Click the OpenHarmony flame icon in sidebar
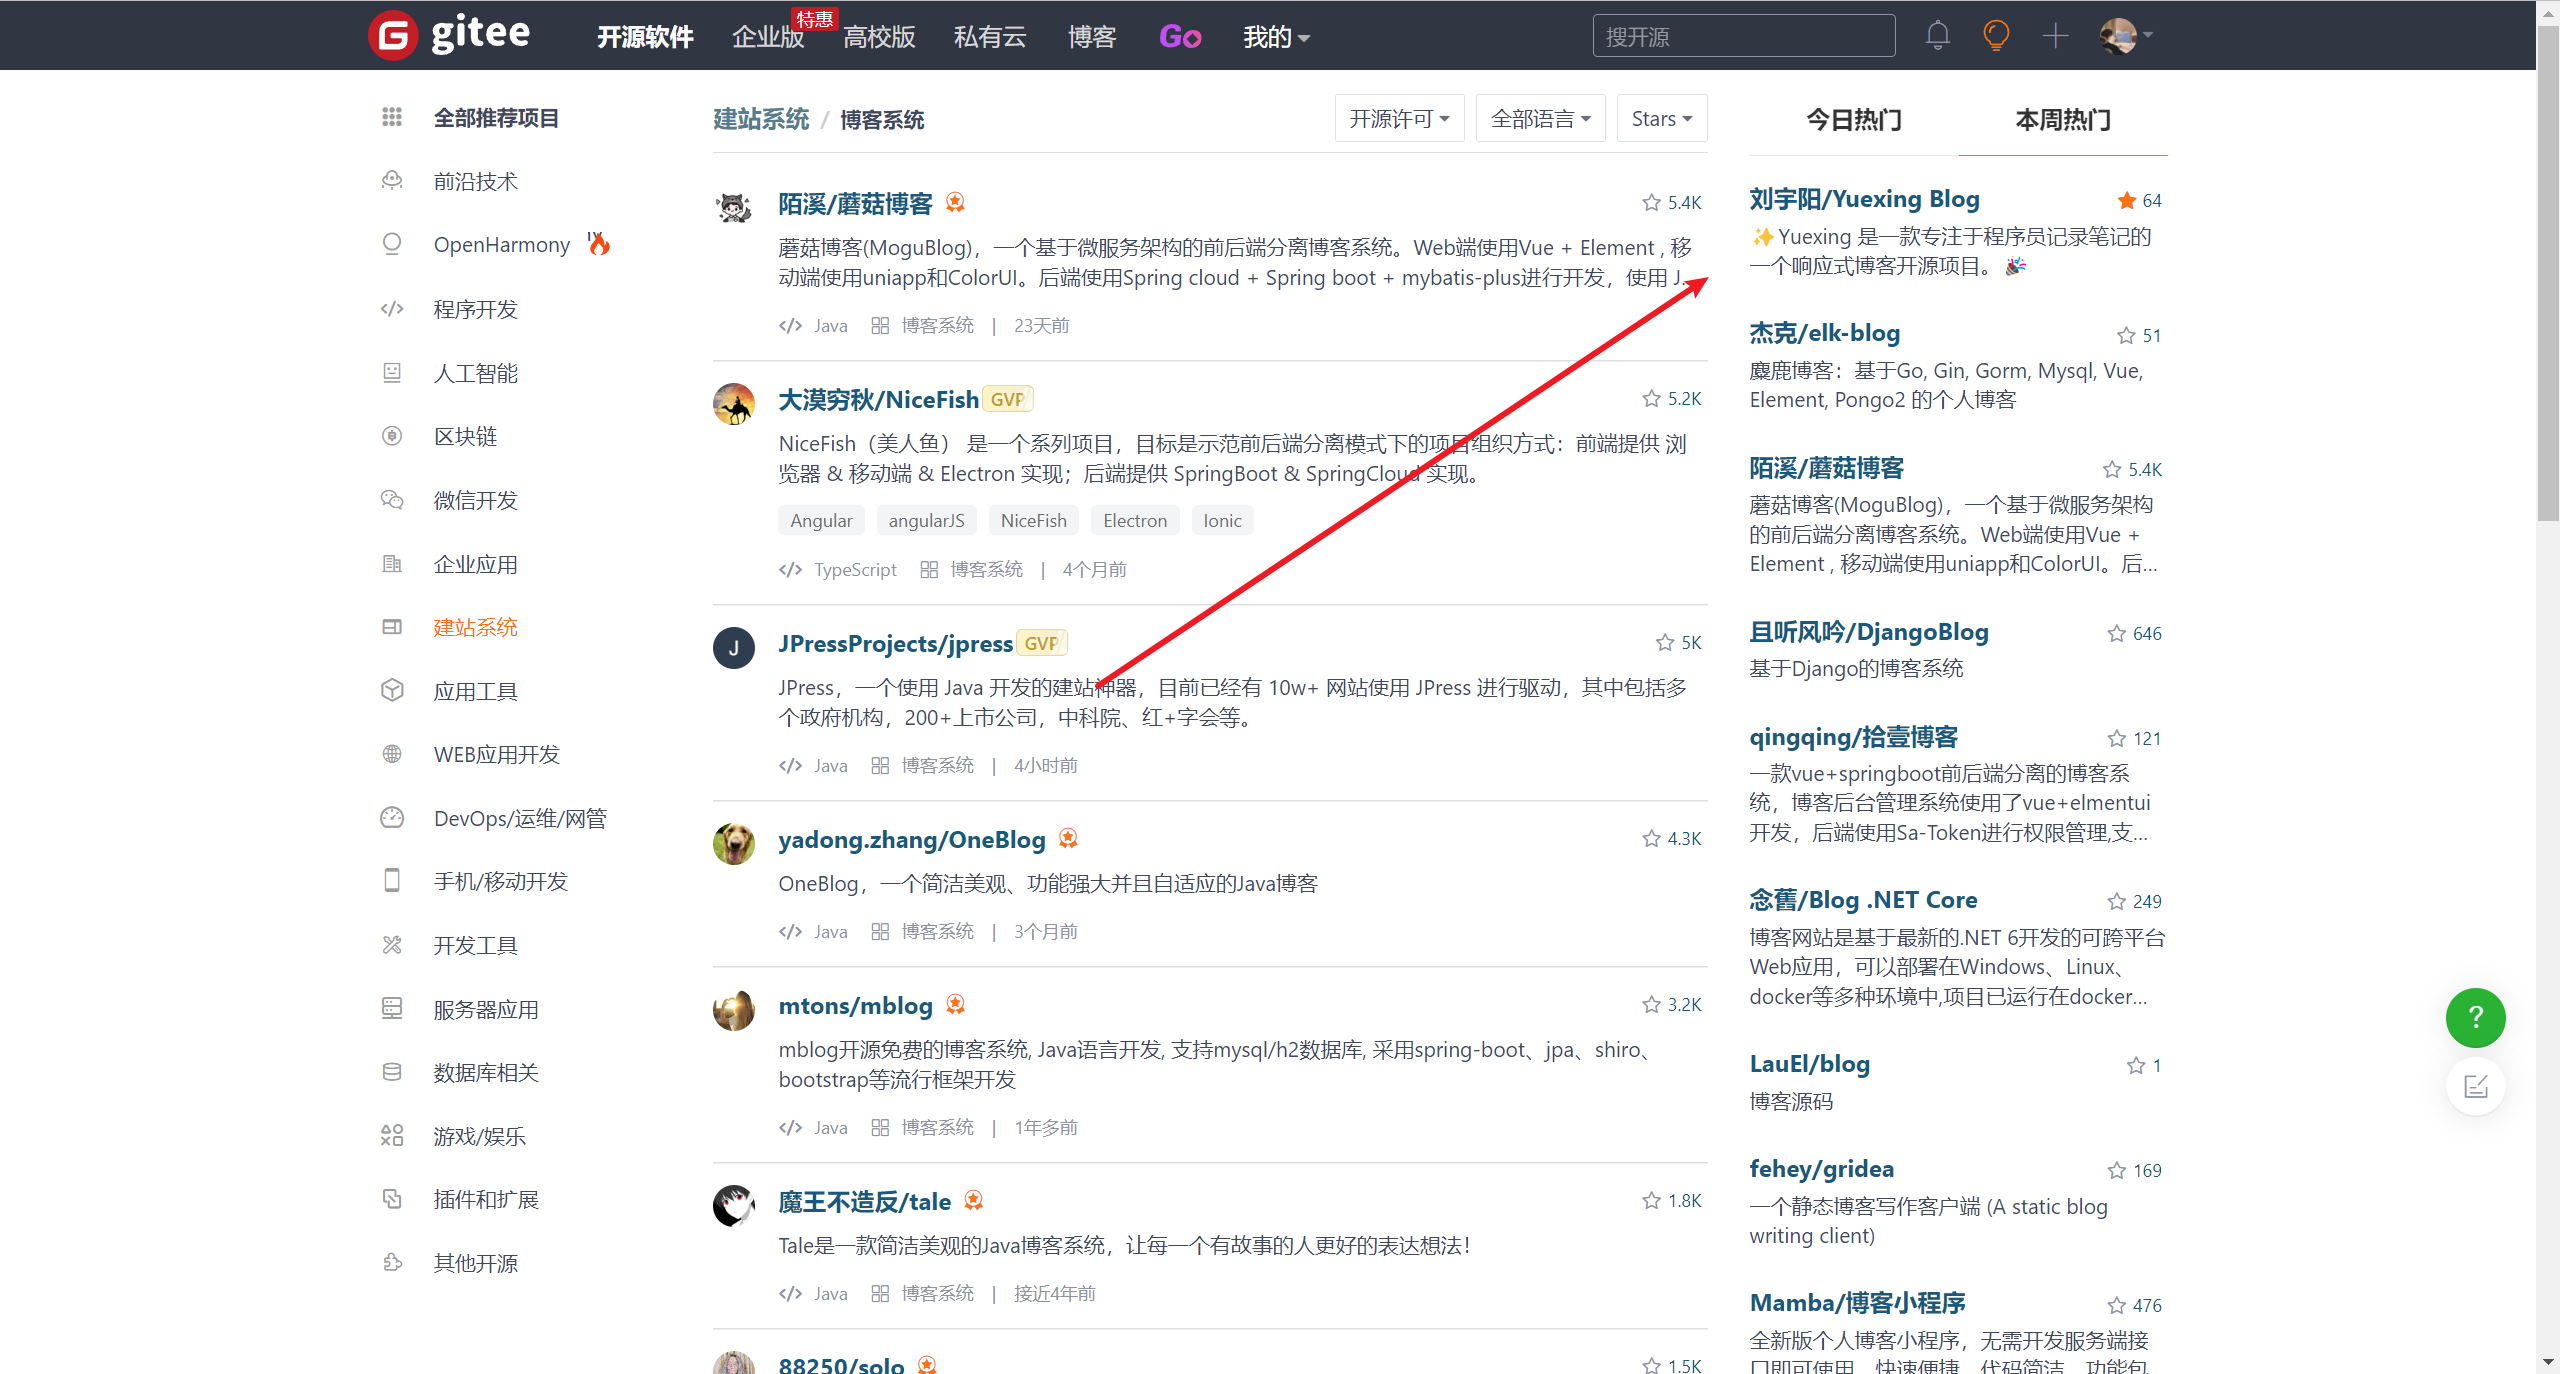 (x=598, y=244)
